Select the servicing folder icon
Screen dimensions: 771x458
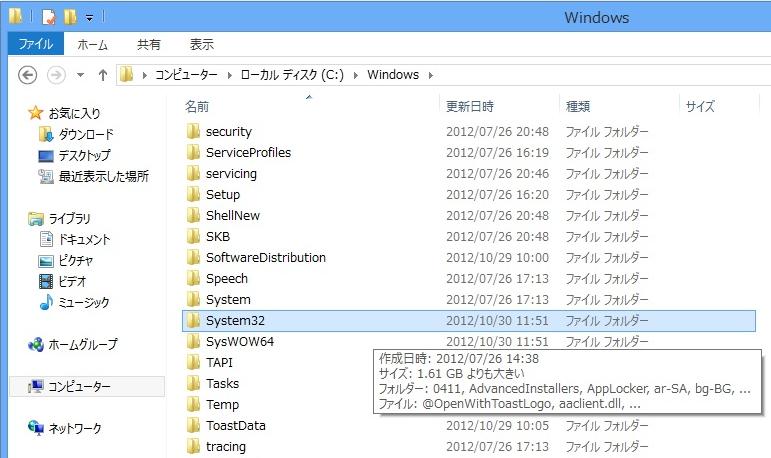(193, 173)
